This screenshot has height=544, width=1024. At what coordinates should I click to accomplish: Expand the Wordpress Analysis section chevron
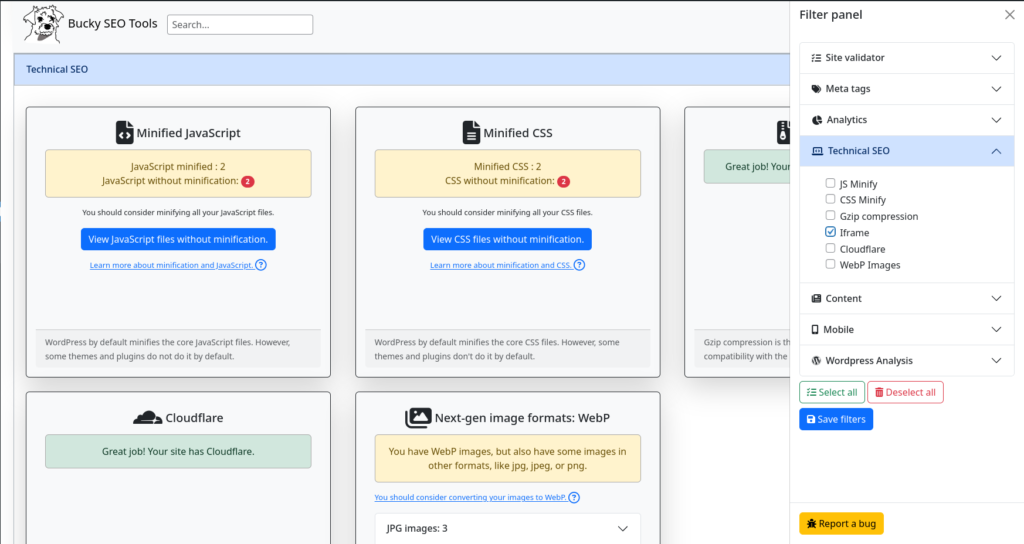(996, 360)
